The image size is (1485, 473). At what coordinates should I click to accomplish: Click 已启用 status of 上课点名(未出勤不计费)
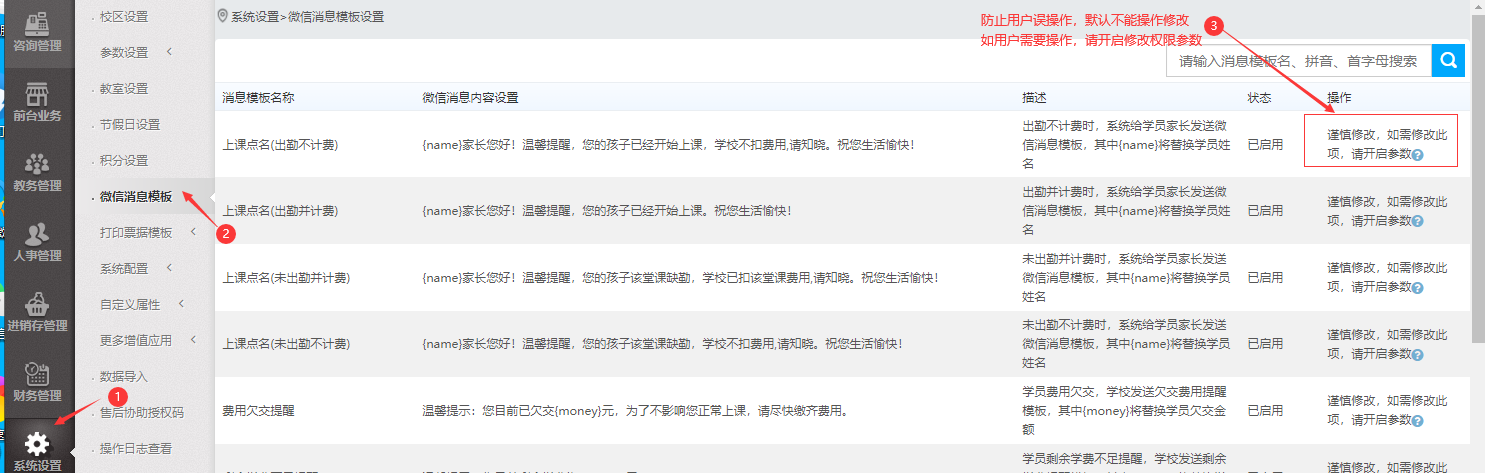1265,344
